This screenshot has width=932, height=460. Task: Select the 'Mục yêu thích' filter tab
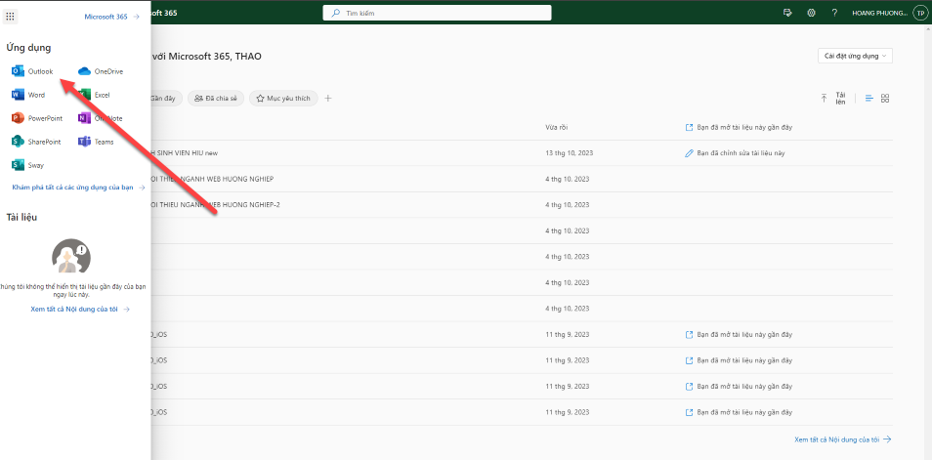coord(284,99)
